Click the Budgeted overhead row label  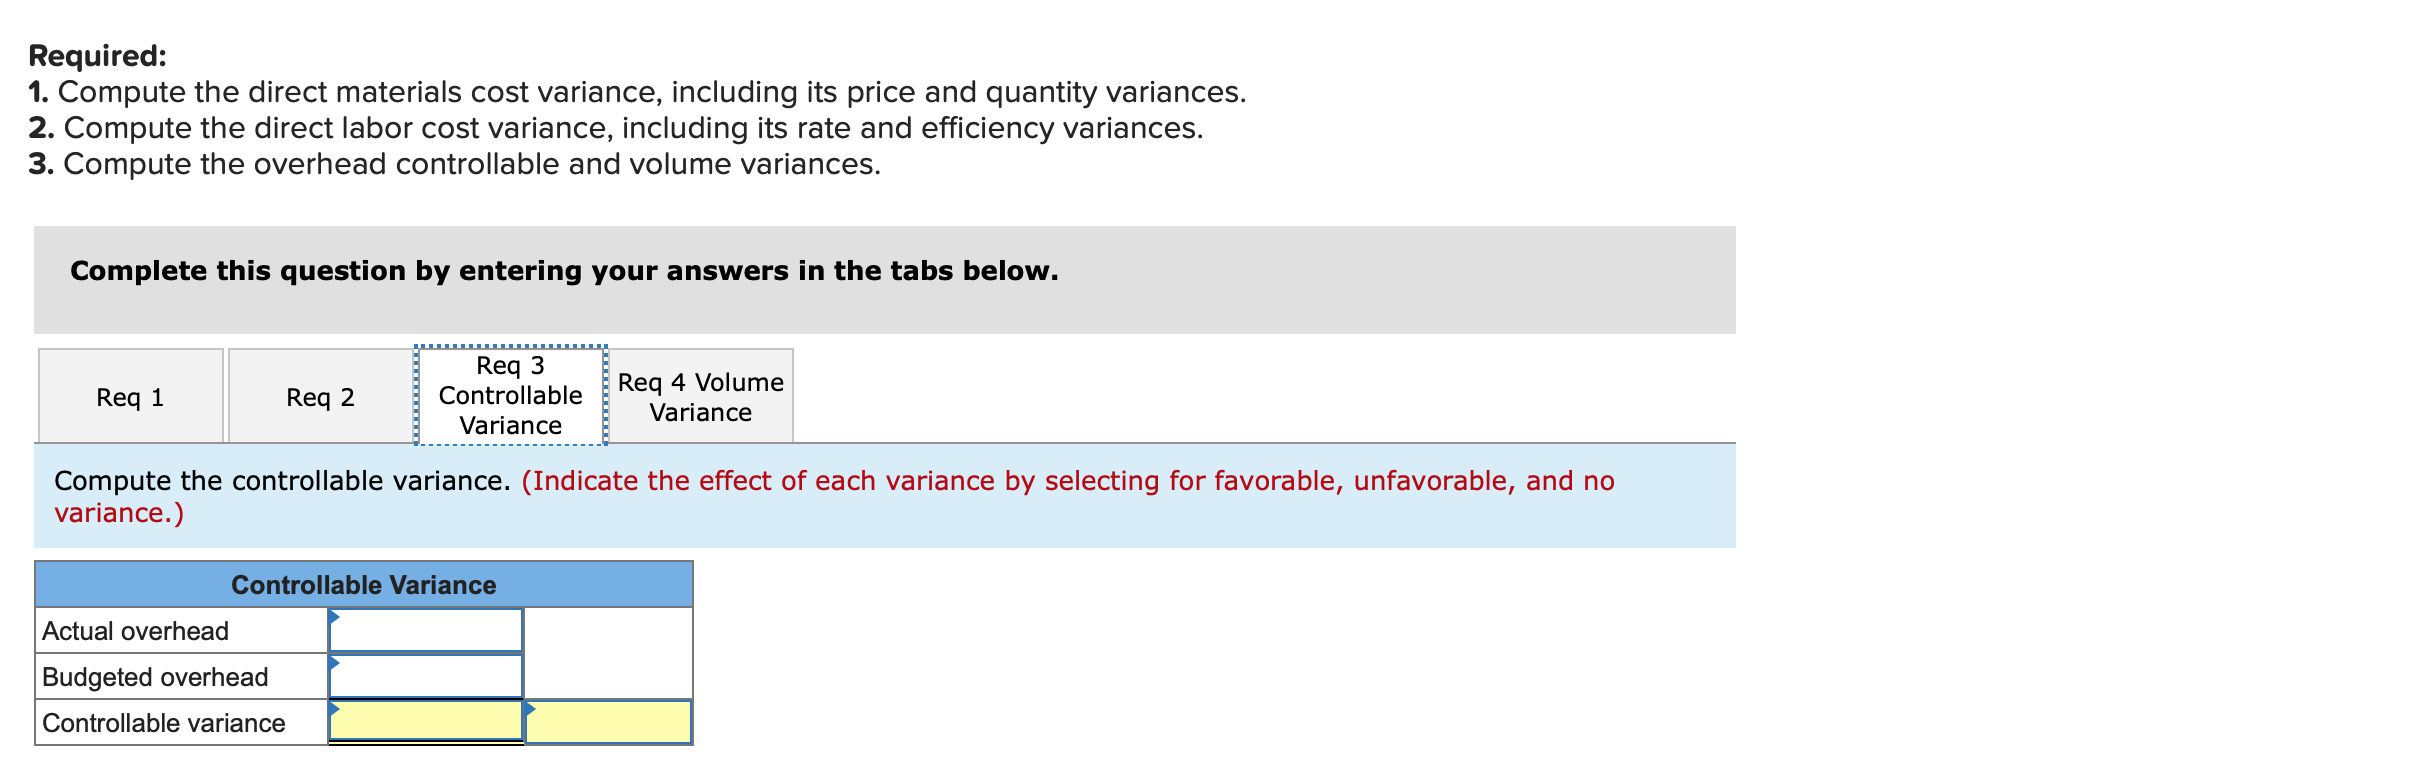point(155,676)
